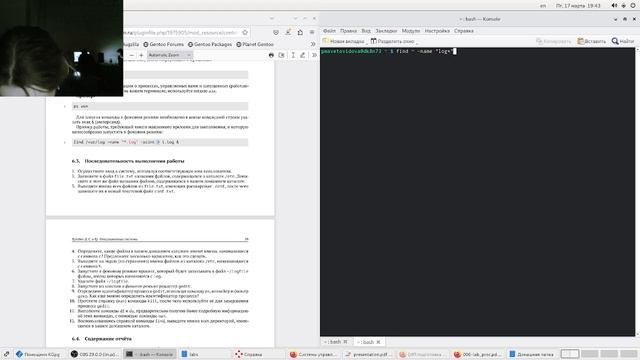This screenshot has height=360, width=640.
Task: Switch to Системы управл... Firefox taskbar entry
Action: [313, 354]
